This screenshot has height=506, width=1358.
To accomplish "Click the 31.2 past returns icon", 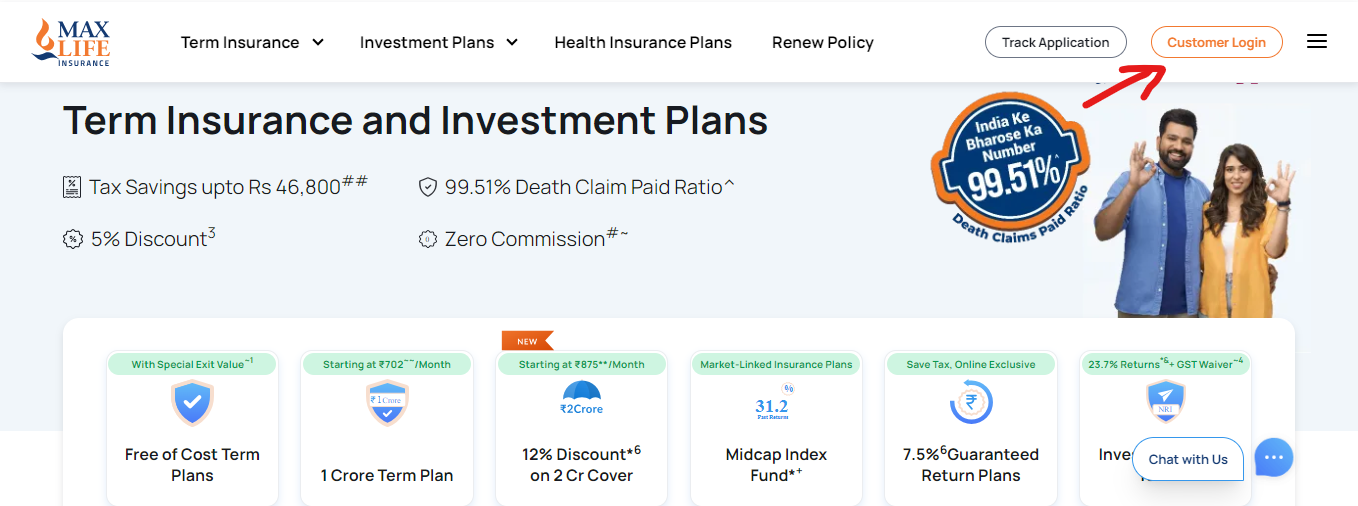I will pyautogui.click(x=774, y=403).
